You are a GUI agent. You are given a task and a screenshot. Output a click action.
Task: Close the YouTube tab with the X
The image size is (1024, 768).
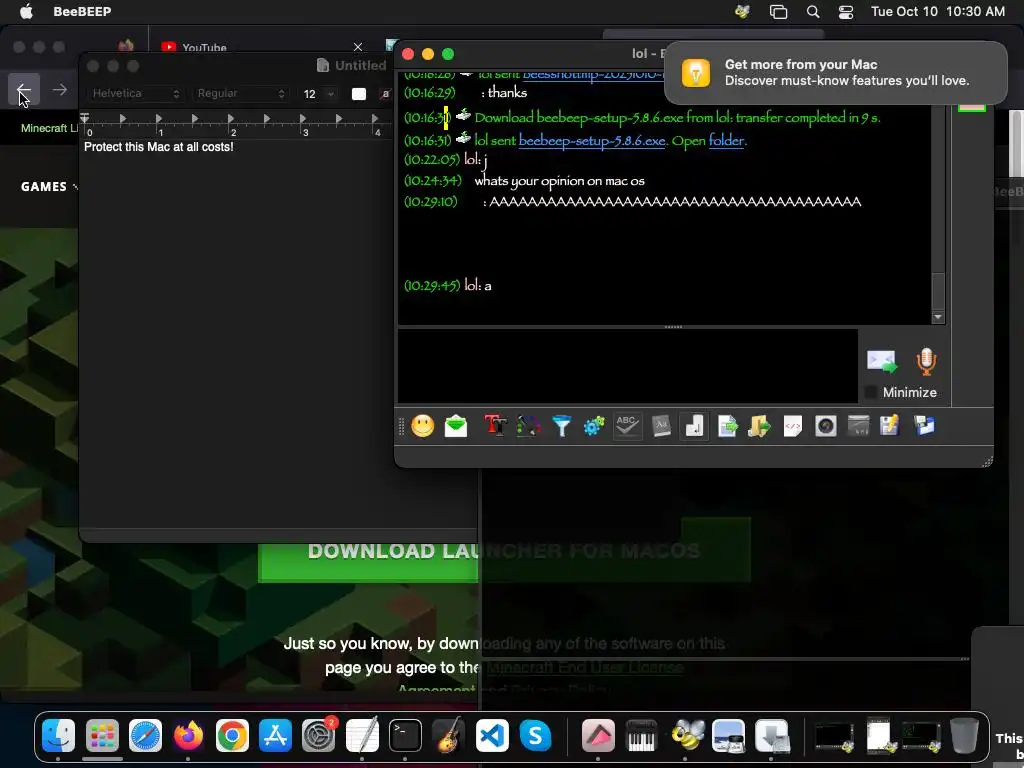click(x=358, y=47)
